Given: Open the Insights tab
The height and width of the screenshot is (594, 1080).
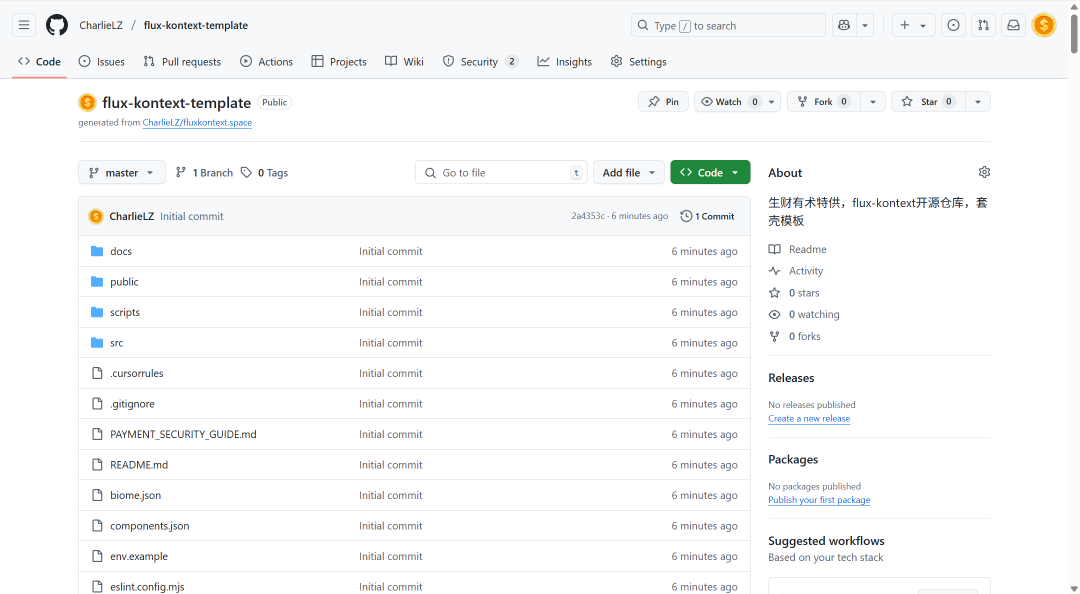Looking at the screenshot, I should (565, 61).
